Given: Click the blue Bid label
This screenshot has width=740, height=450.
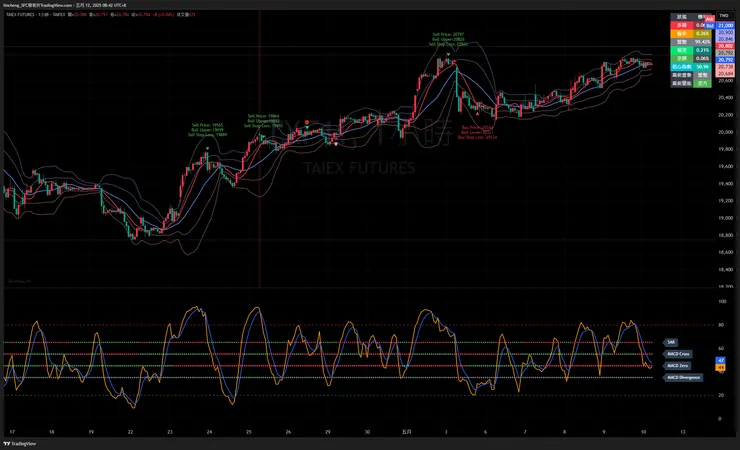Looking at the screenshot, I should [x=710, y=25].
